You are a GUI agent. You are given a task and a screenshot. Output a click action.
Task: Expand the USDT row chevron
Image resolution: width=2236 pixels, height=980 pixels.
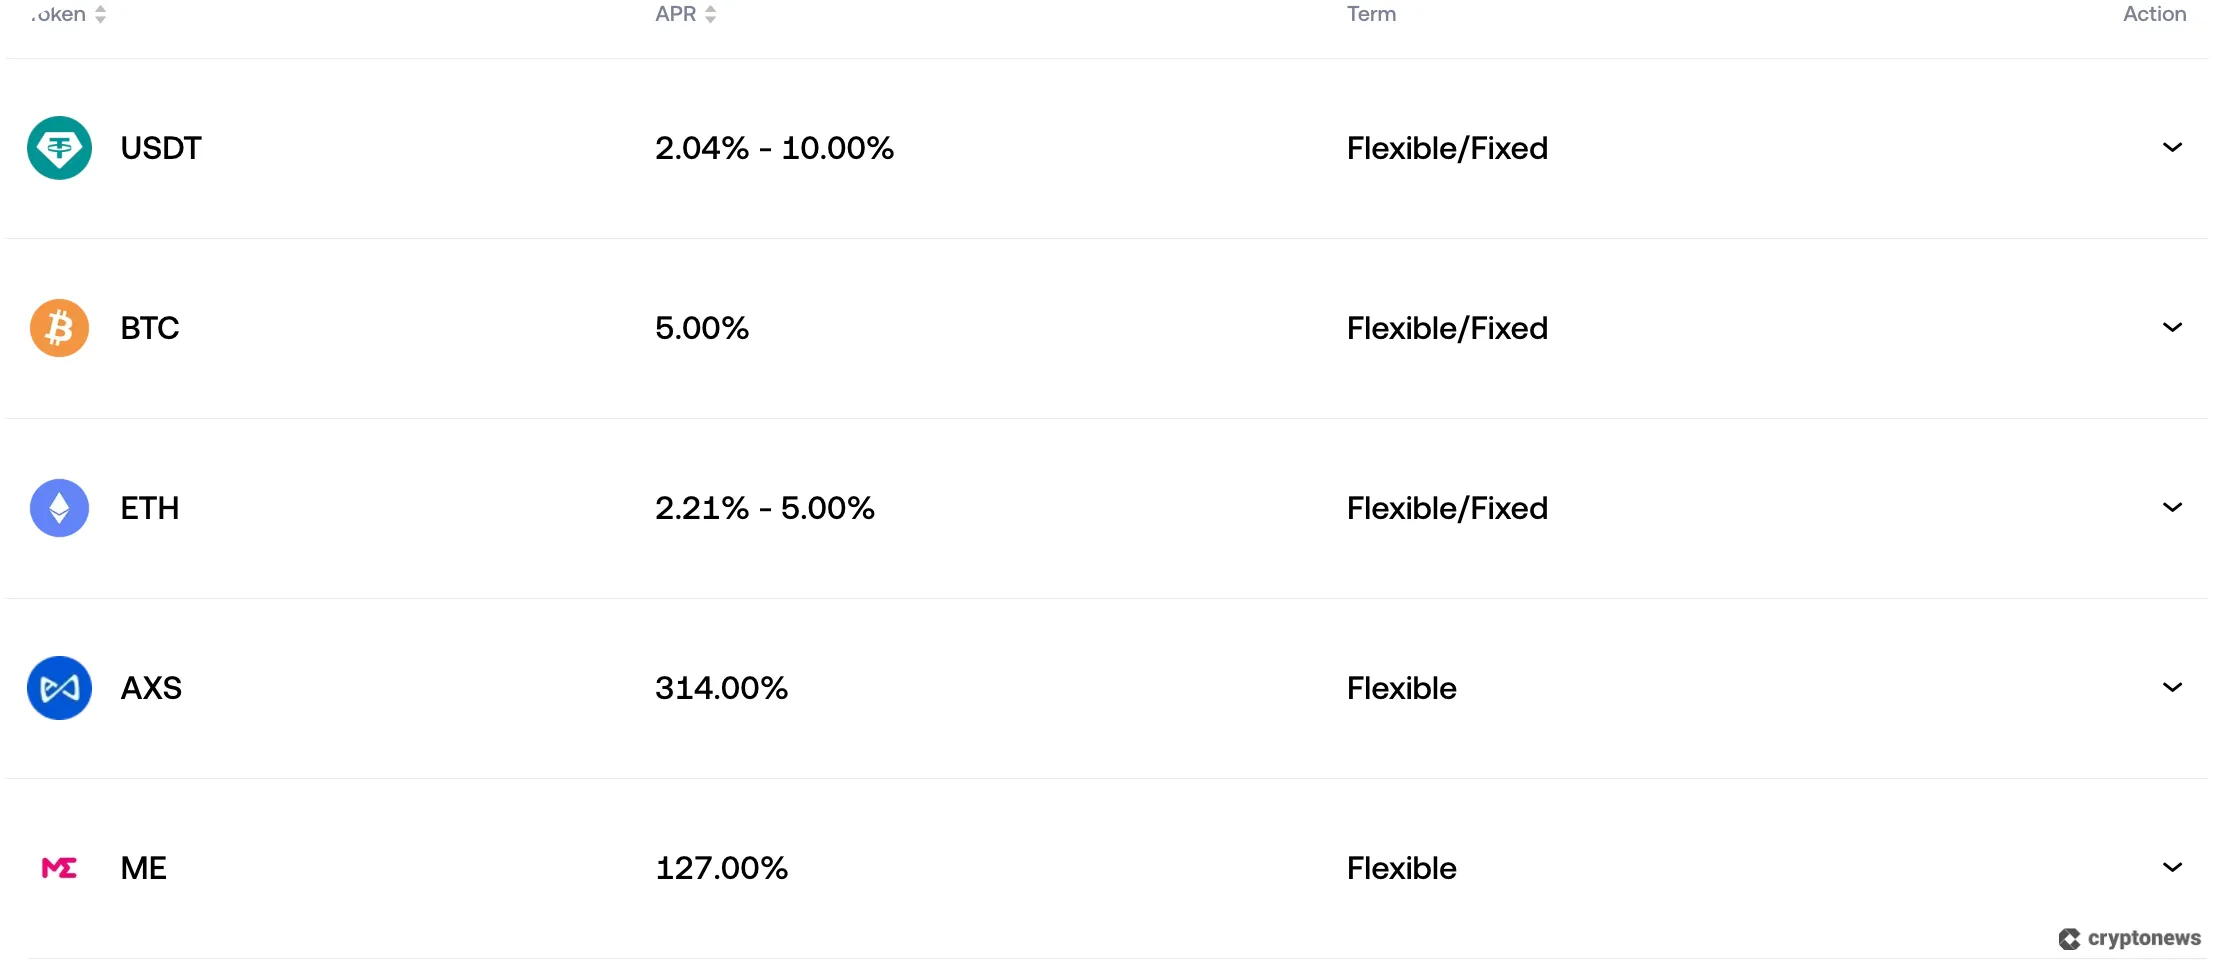2172,148
